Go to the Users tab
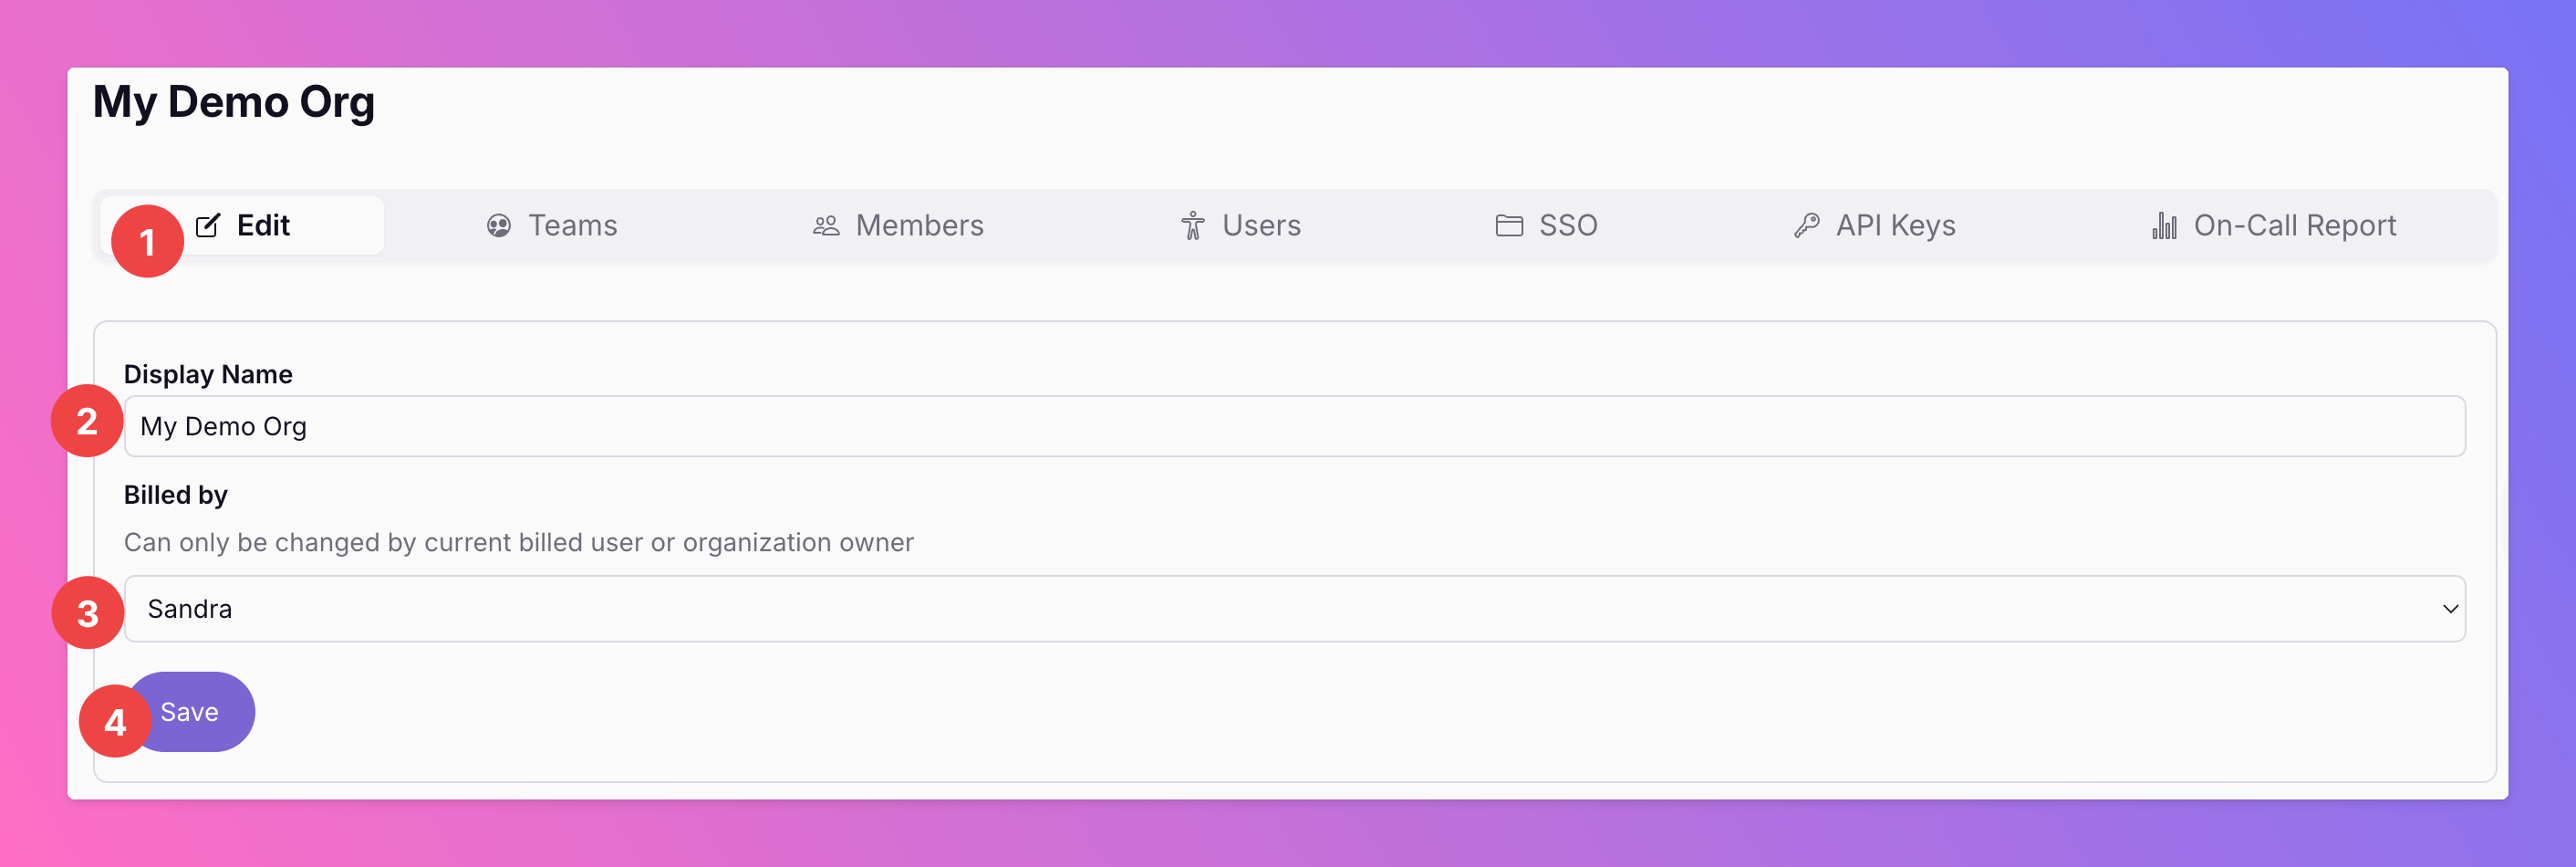The image size is (2576, 867). point(1240,226)
